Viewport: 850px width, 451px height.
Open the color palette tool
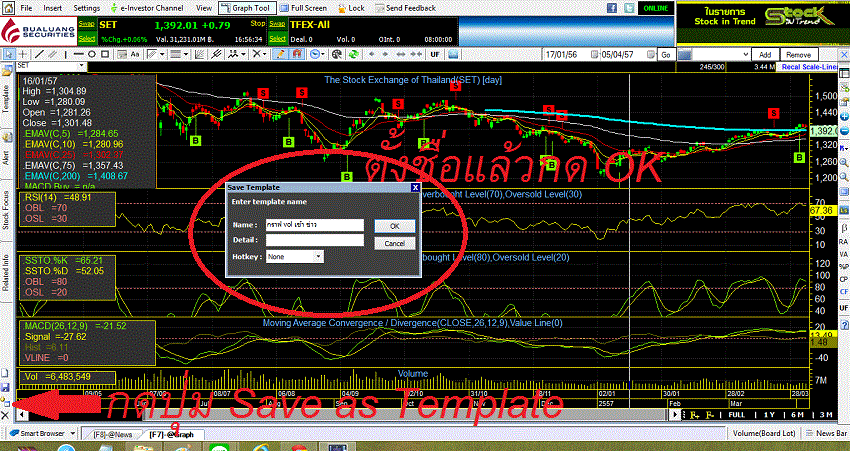336,54
